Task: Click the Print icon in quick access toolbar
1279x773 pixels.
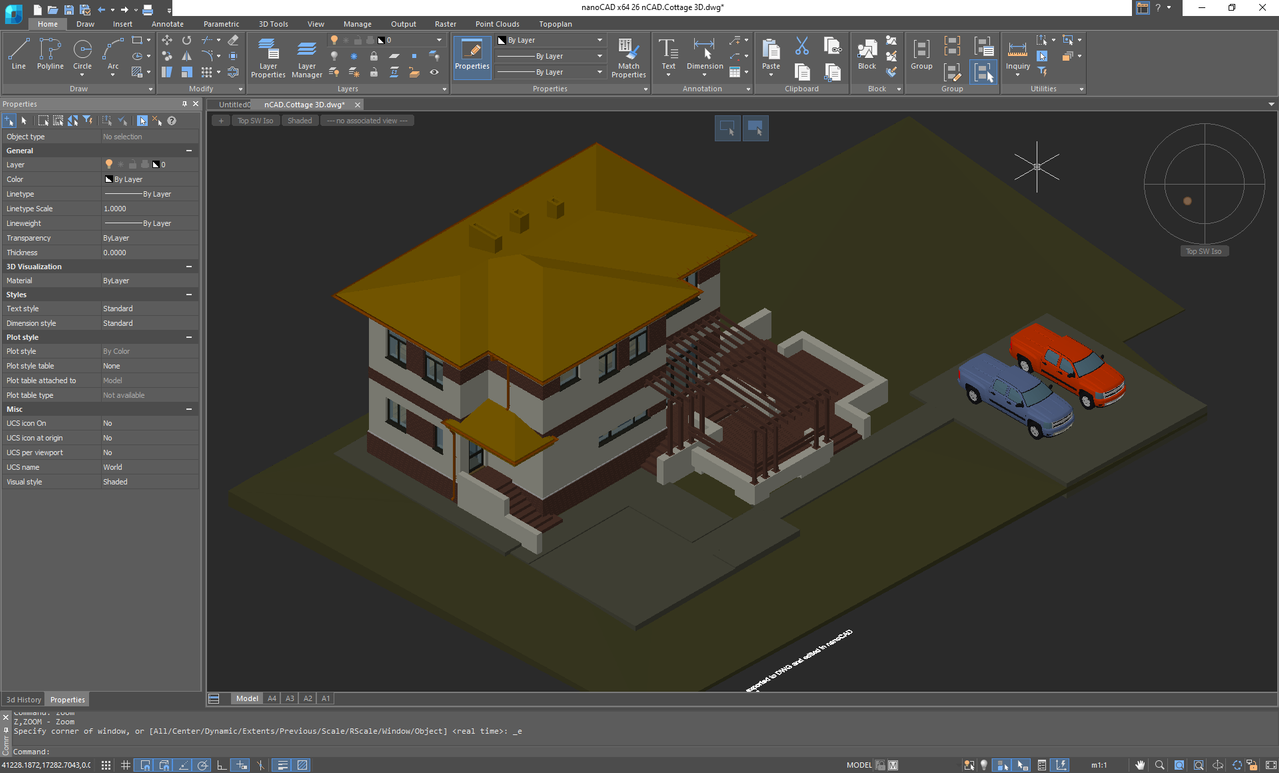Action: pos(147,10)
